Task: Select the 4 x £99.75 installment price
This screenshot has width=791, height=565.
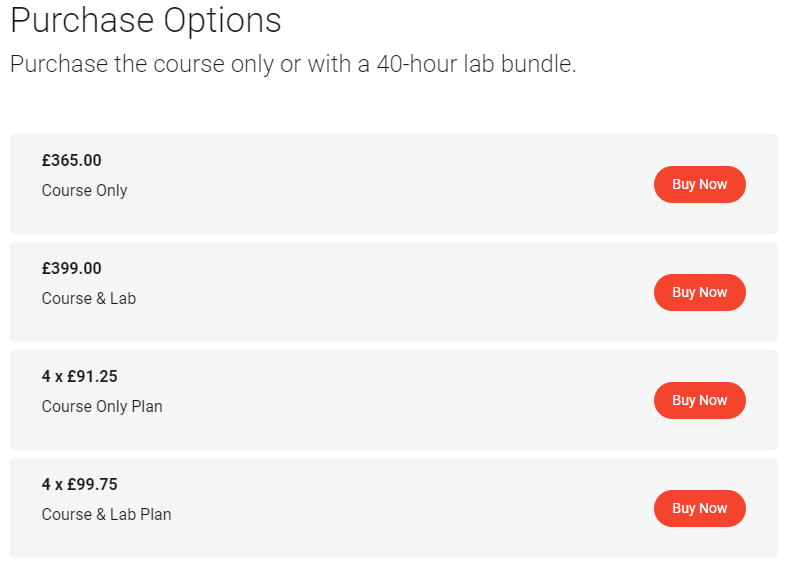Action: tap(80, 484)
